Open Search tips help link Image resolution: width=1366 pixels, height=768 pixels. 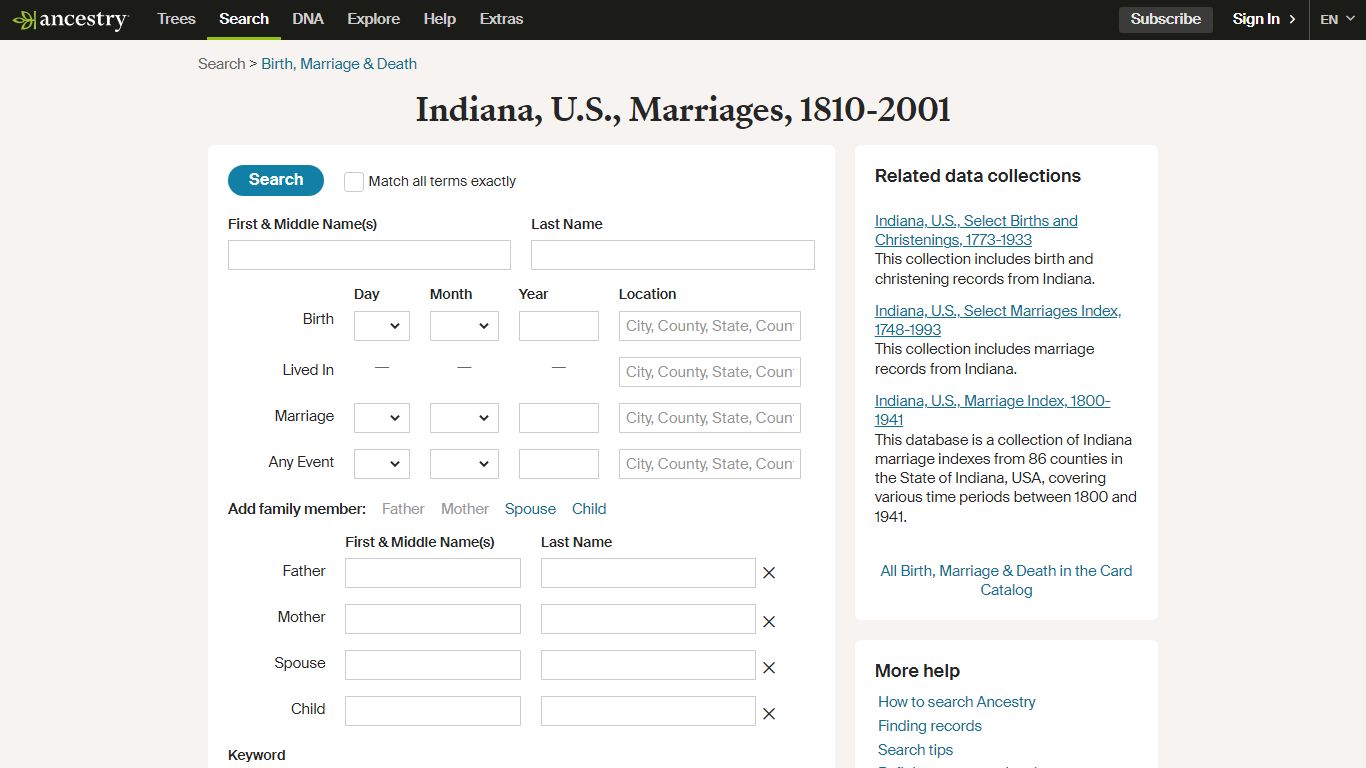[x=916, y=750]
